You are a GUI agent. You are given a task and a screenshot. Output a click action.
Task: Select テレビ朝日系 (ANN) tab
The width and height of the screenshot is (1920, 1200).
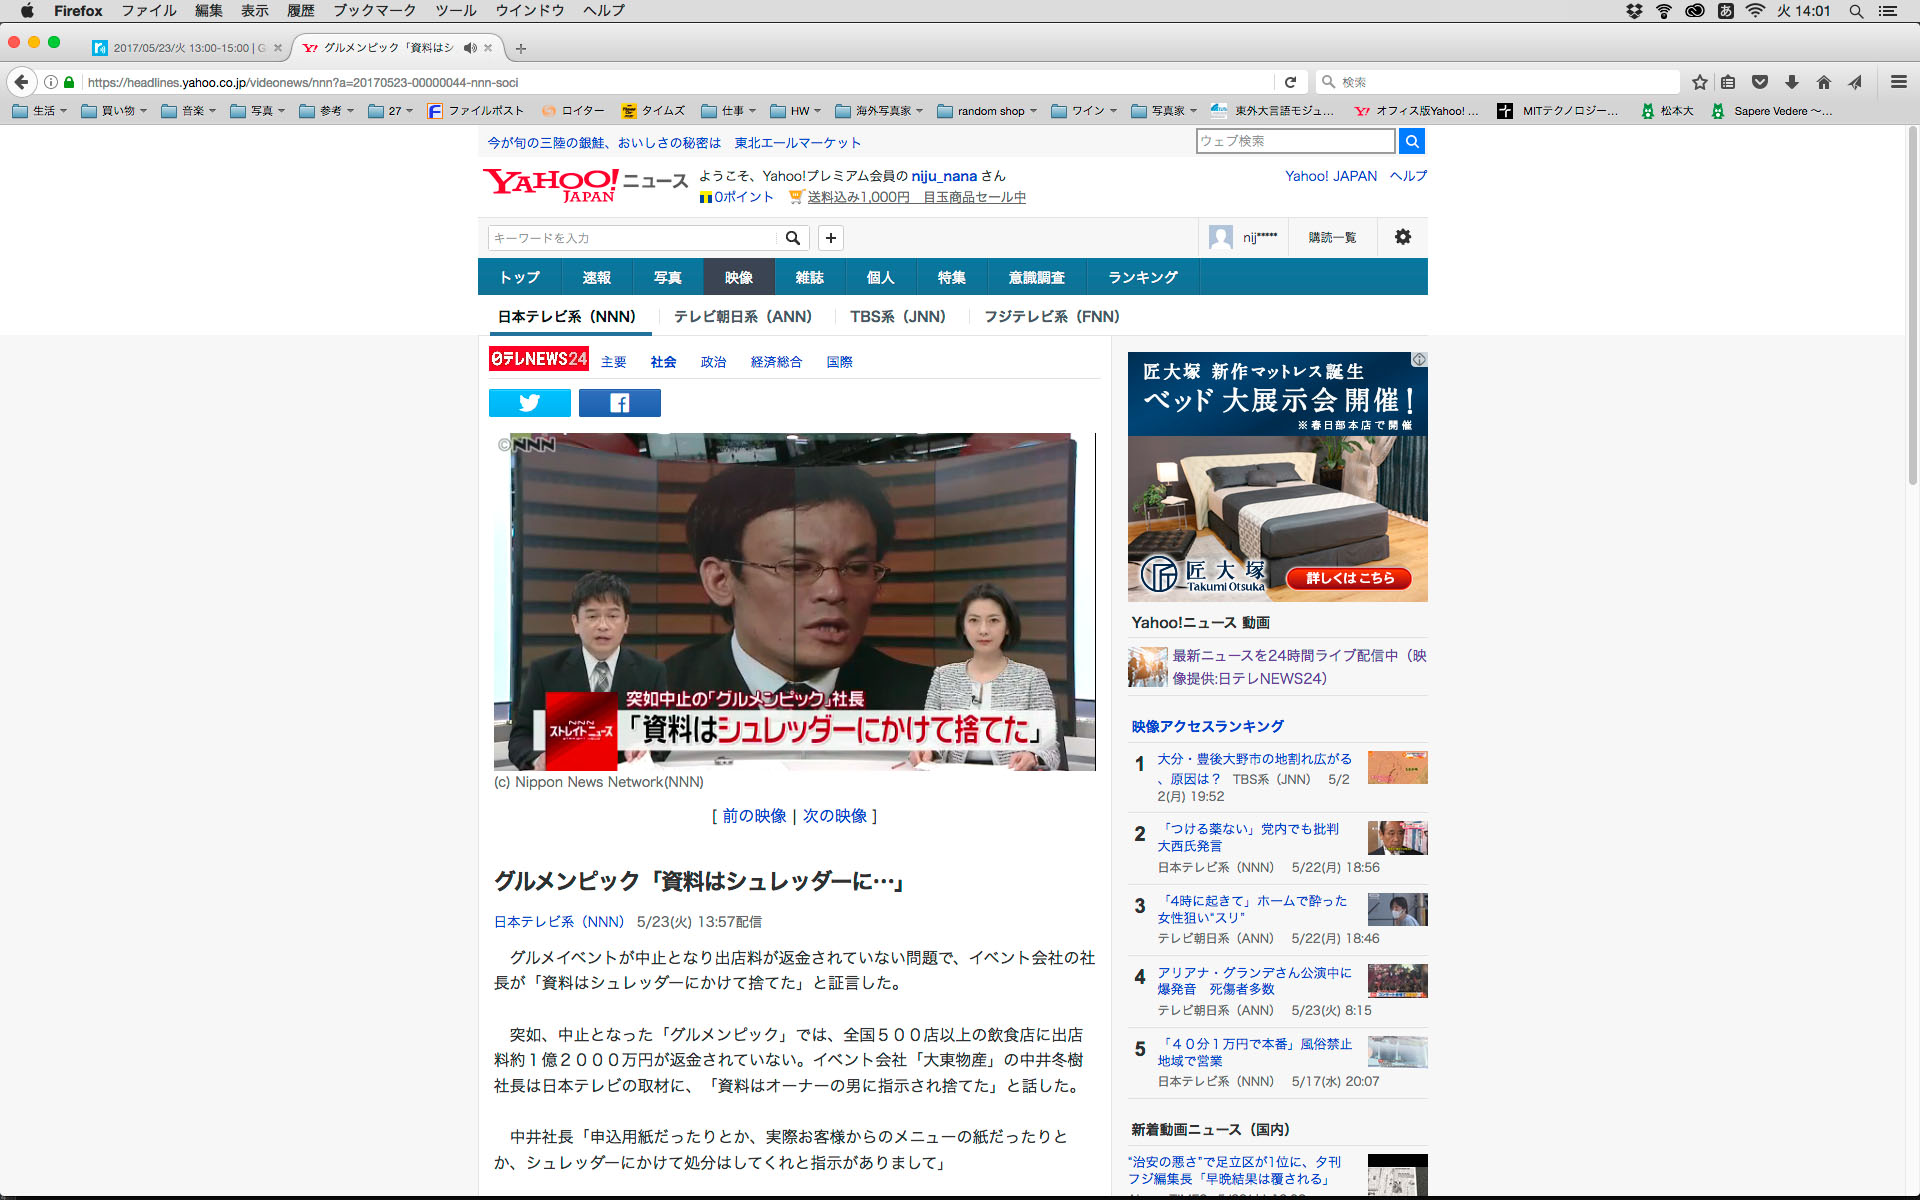(742, 316)
